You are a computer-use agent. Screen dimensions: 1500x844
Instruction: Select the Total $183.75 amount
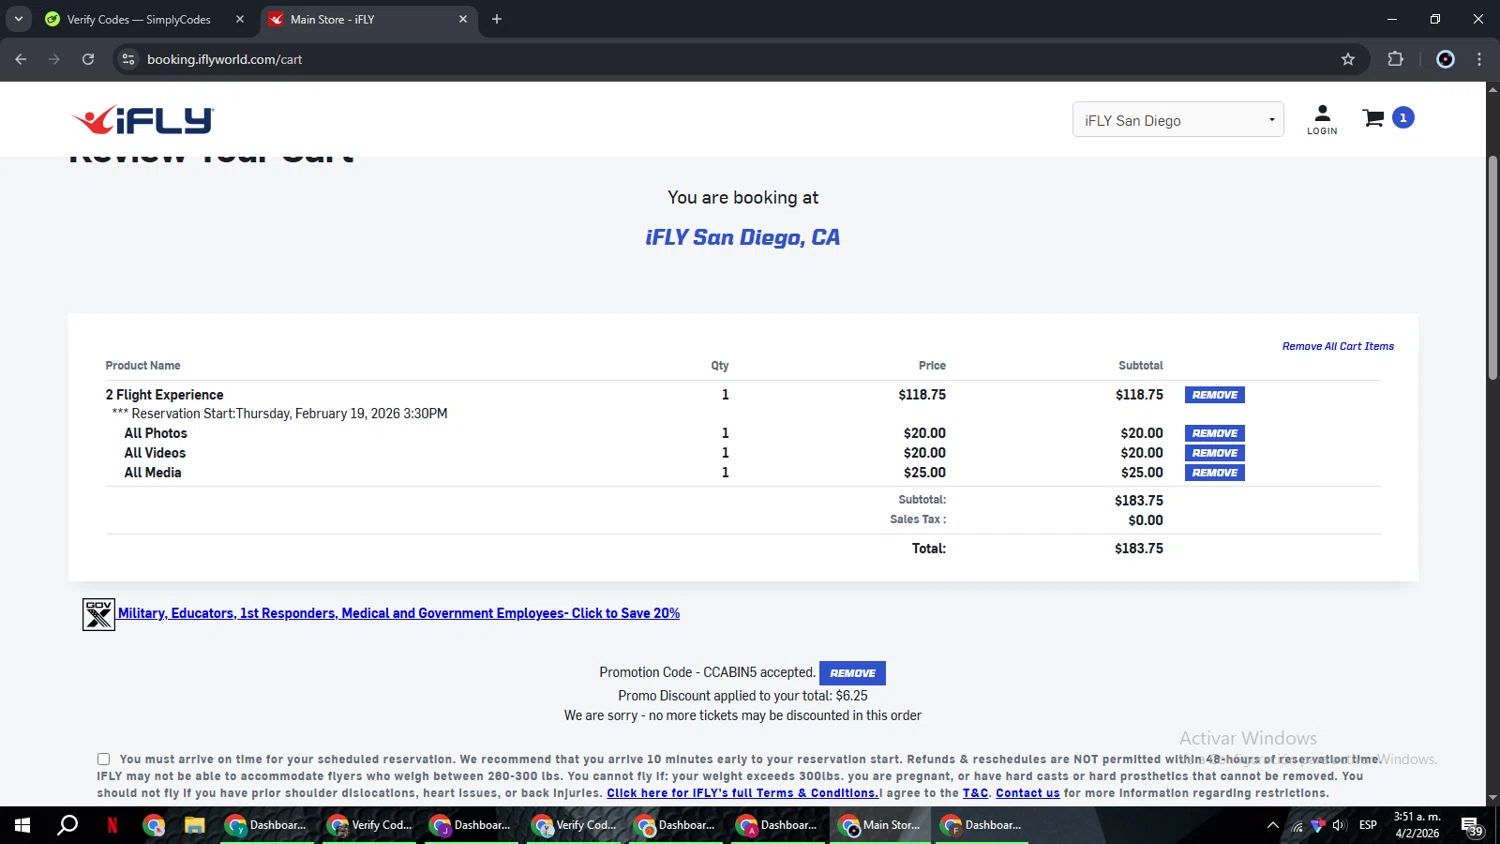pos(1139,548)
